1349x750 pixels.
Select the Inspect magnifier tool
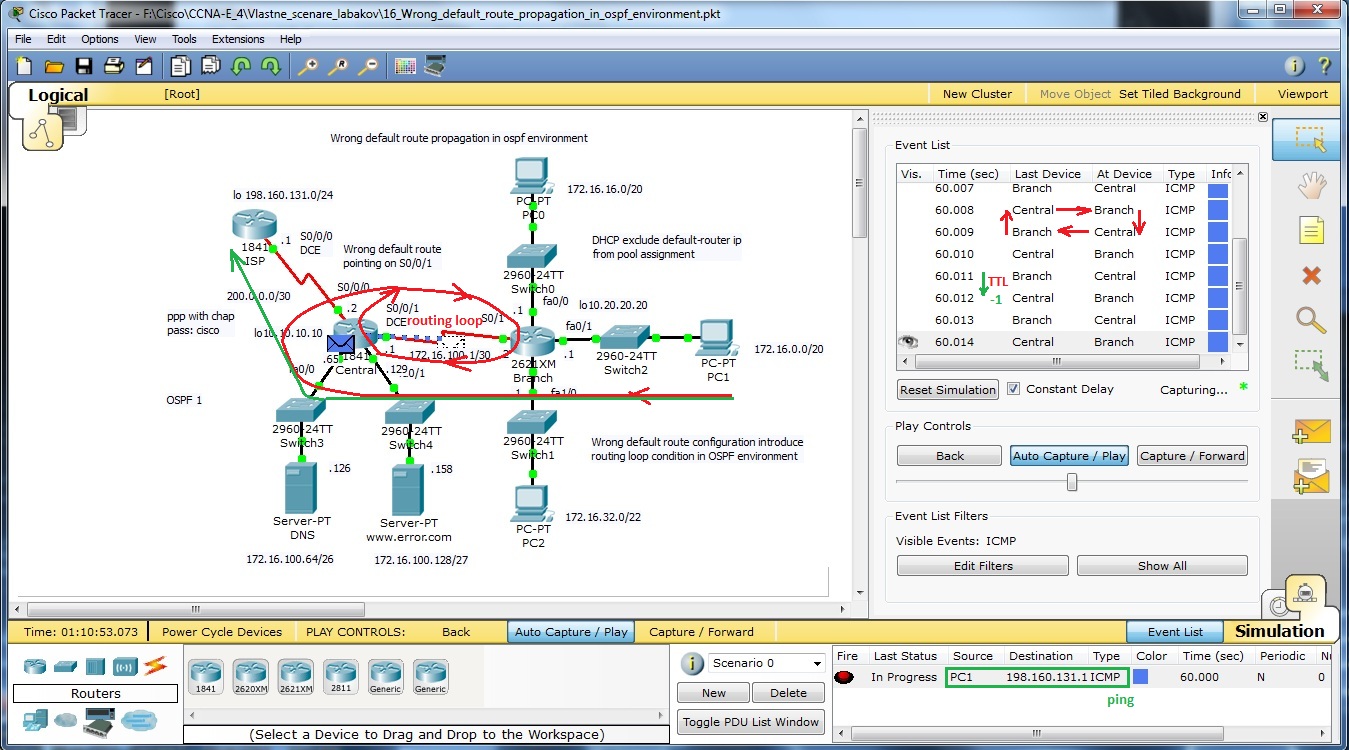point(1311,320)
